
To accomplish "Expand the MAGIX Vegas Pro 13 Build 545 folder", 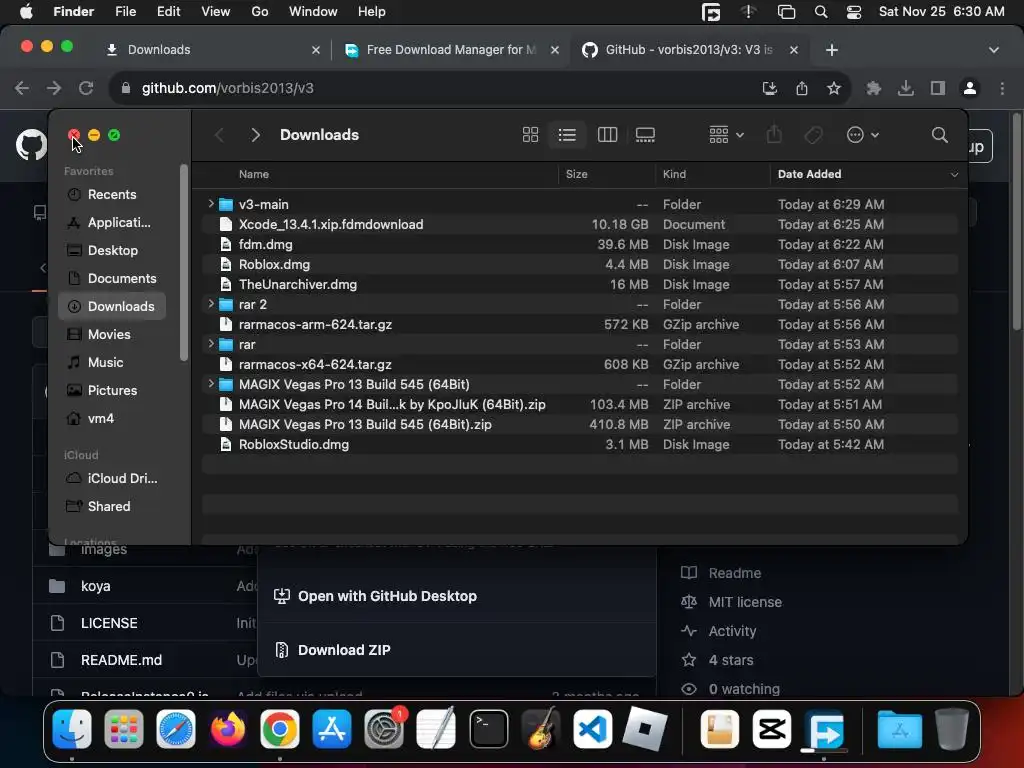I will tap(210, 384).
